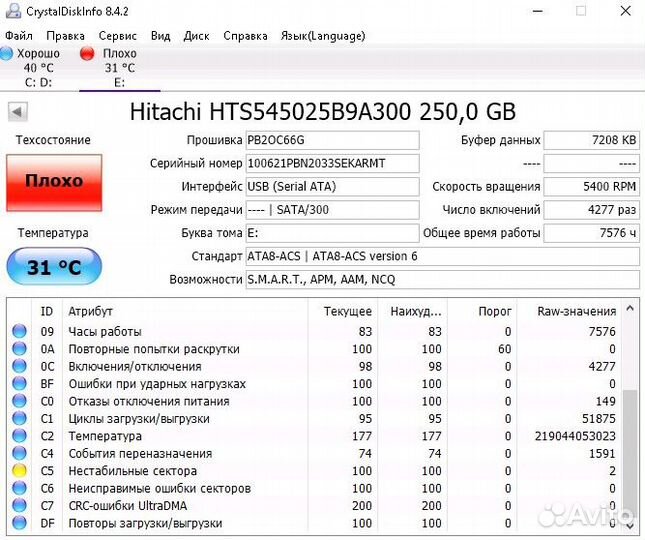Click blue status icon for C0 Отказы отключения питания
This screenshot has width=645, height=540.
[x=19, y=401]
